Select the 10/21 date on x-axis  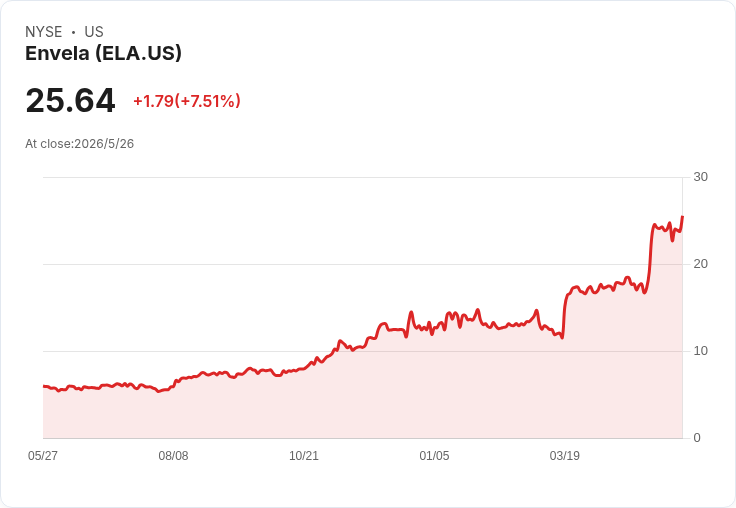tap(304, 456)
